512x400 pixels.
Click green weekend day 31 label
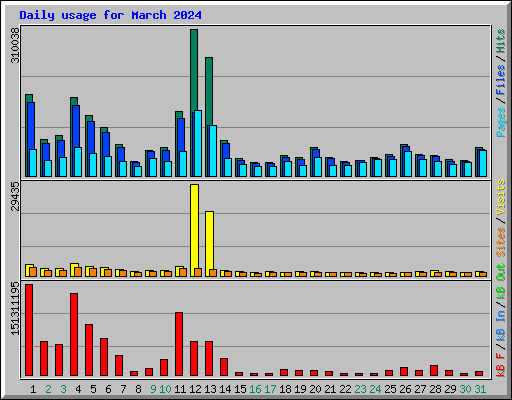point(480,389)
